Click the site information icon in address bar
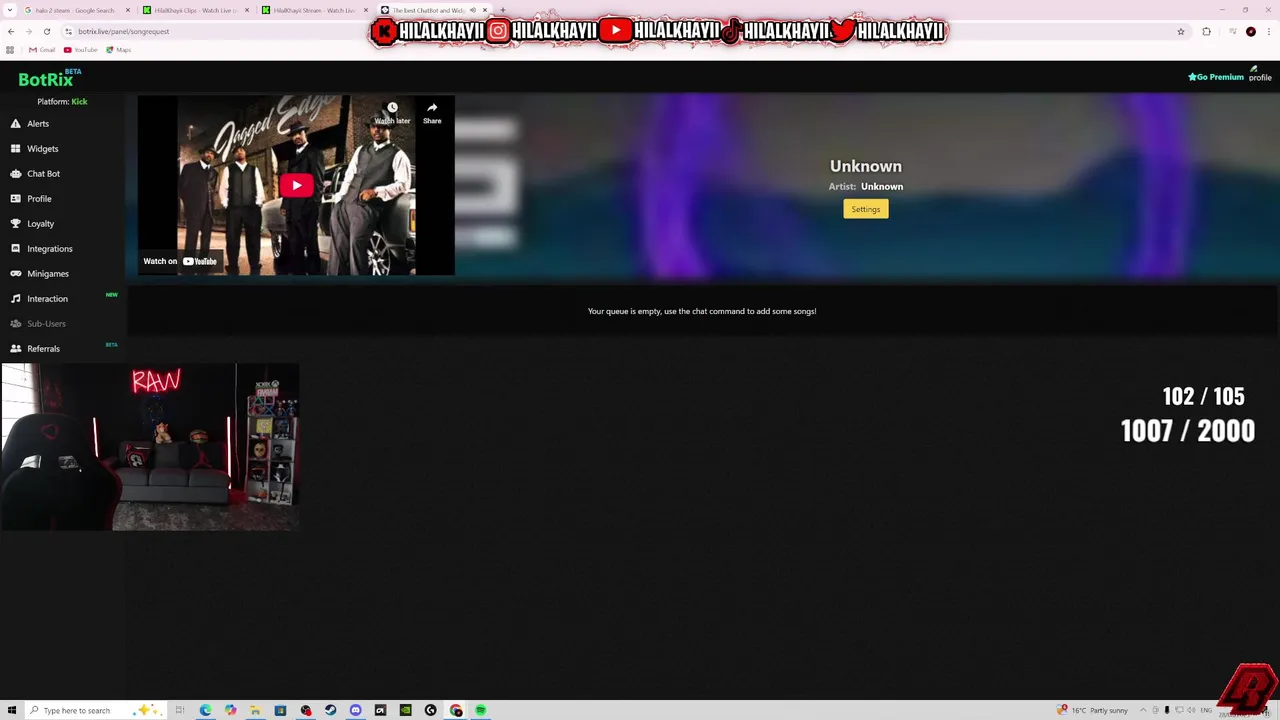The image size is (1280, 720). click(68, 31)
